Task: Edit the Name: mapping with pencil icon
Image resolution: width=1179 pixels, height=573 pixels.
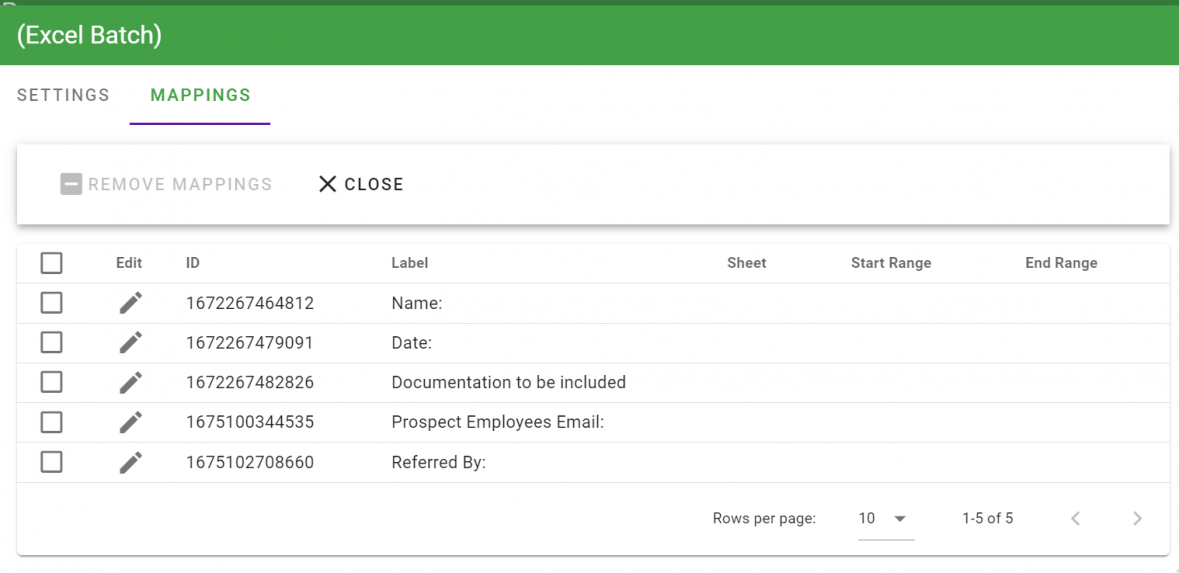Action: coord(130,303)
